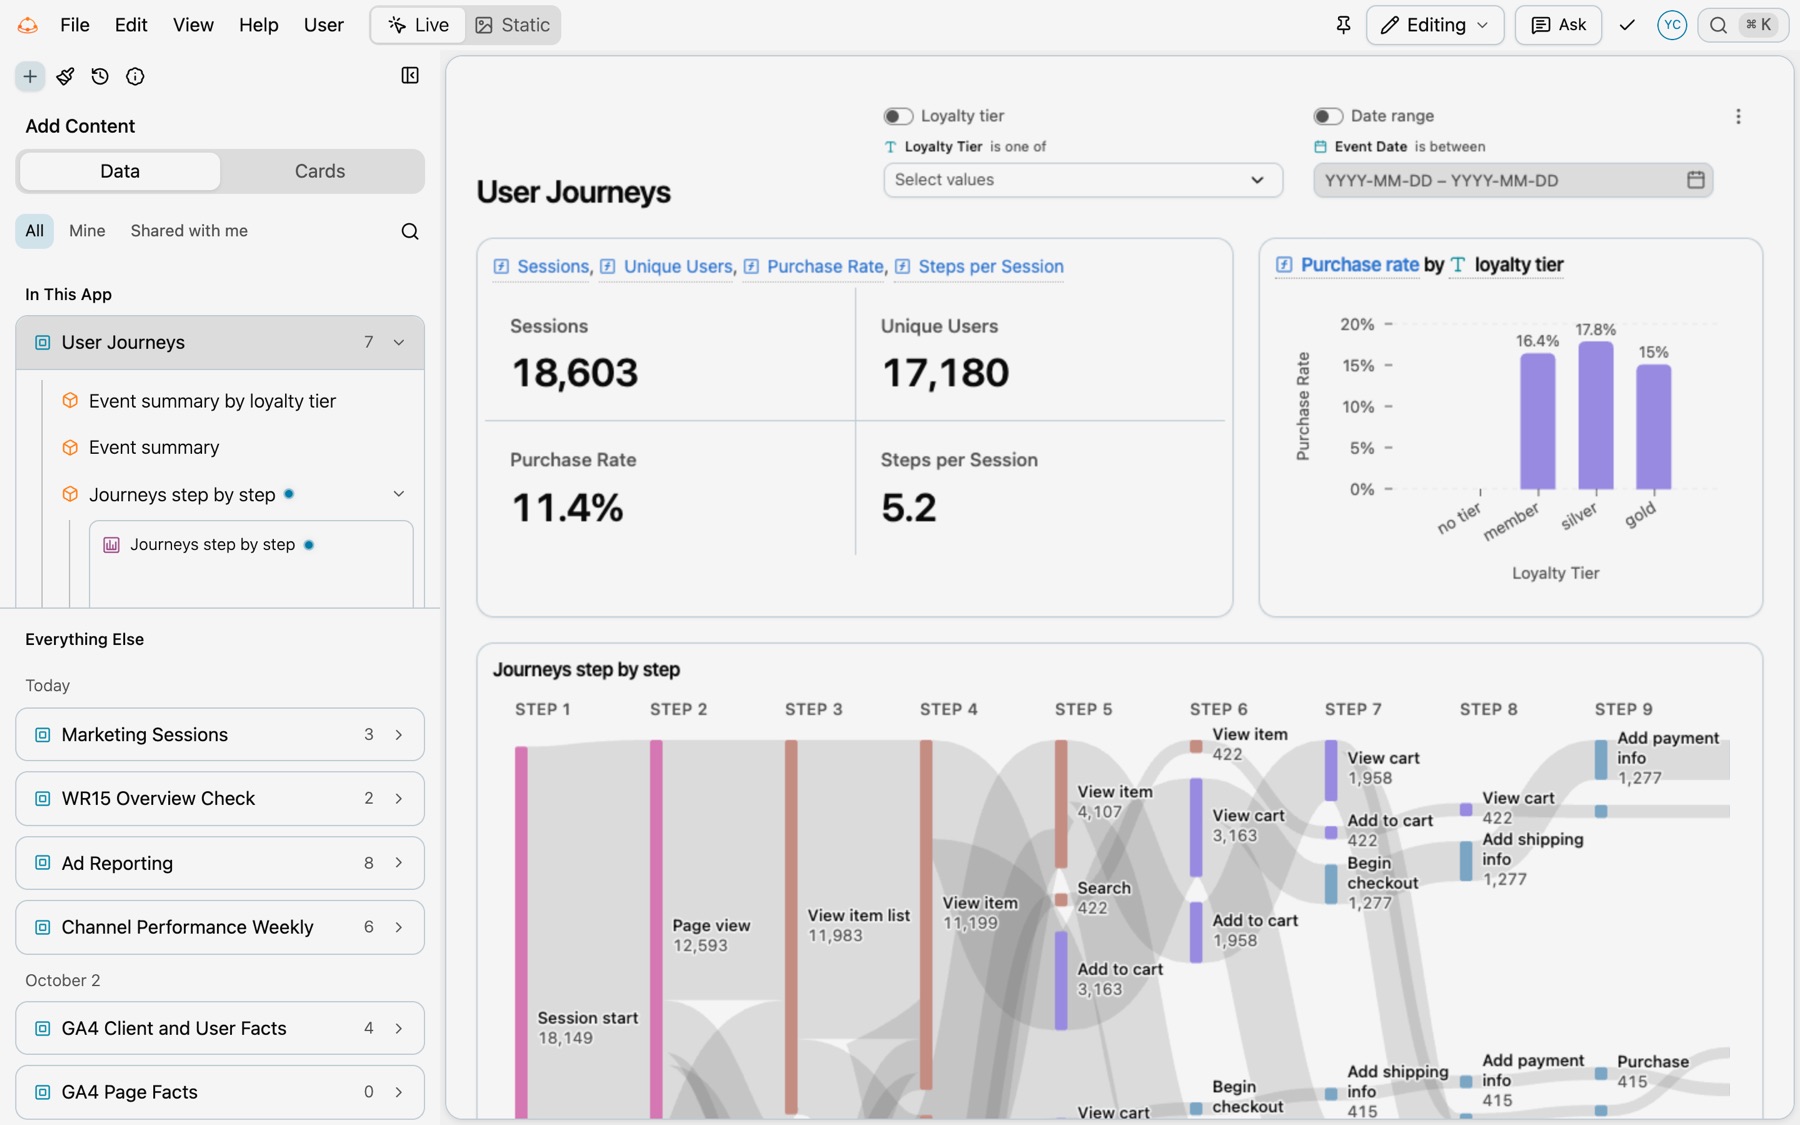Image resolution: width=1800 pixels, height=1125 pixels.
Task: Select Event summary by loyalty tier item
Action: (x=212, y=401)
